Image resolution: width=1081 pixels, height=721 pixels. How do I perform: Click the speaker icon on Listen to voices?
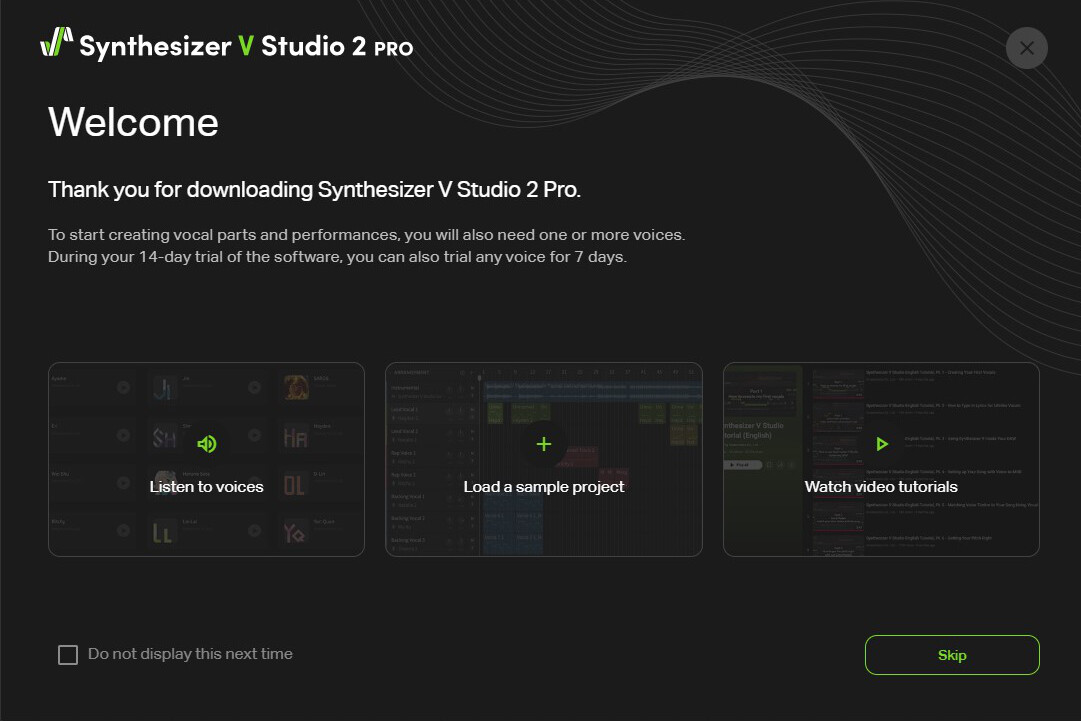207,444
